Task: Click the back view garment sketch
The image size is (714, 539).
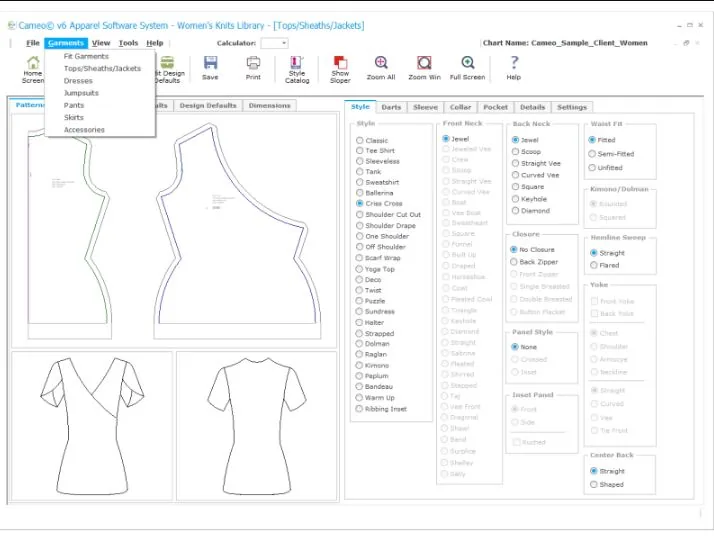Action: pyautogui.click(x=257, y=426)
